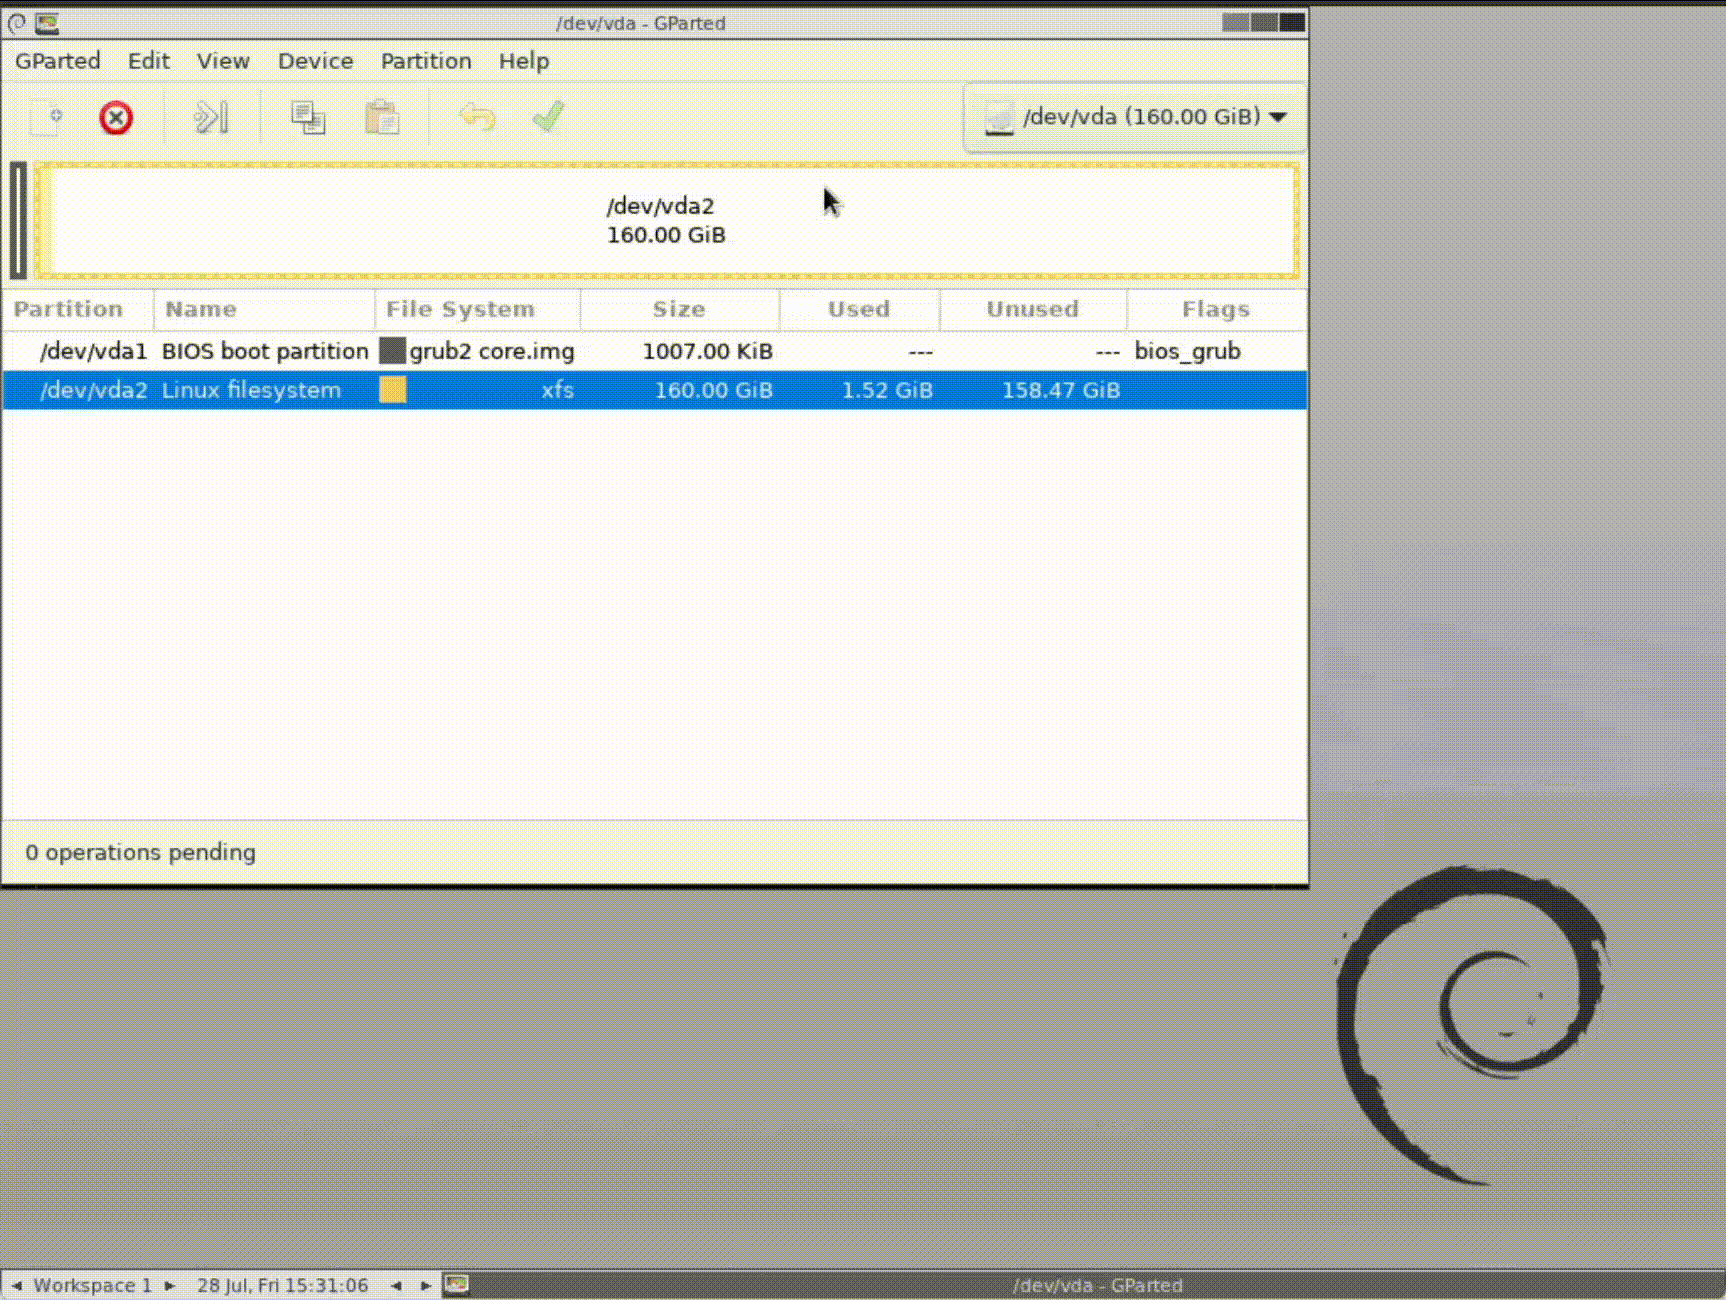Click the round window menu icon in titlebar

click(x=17, y=23)
